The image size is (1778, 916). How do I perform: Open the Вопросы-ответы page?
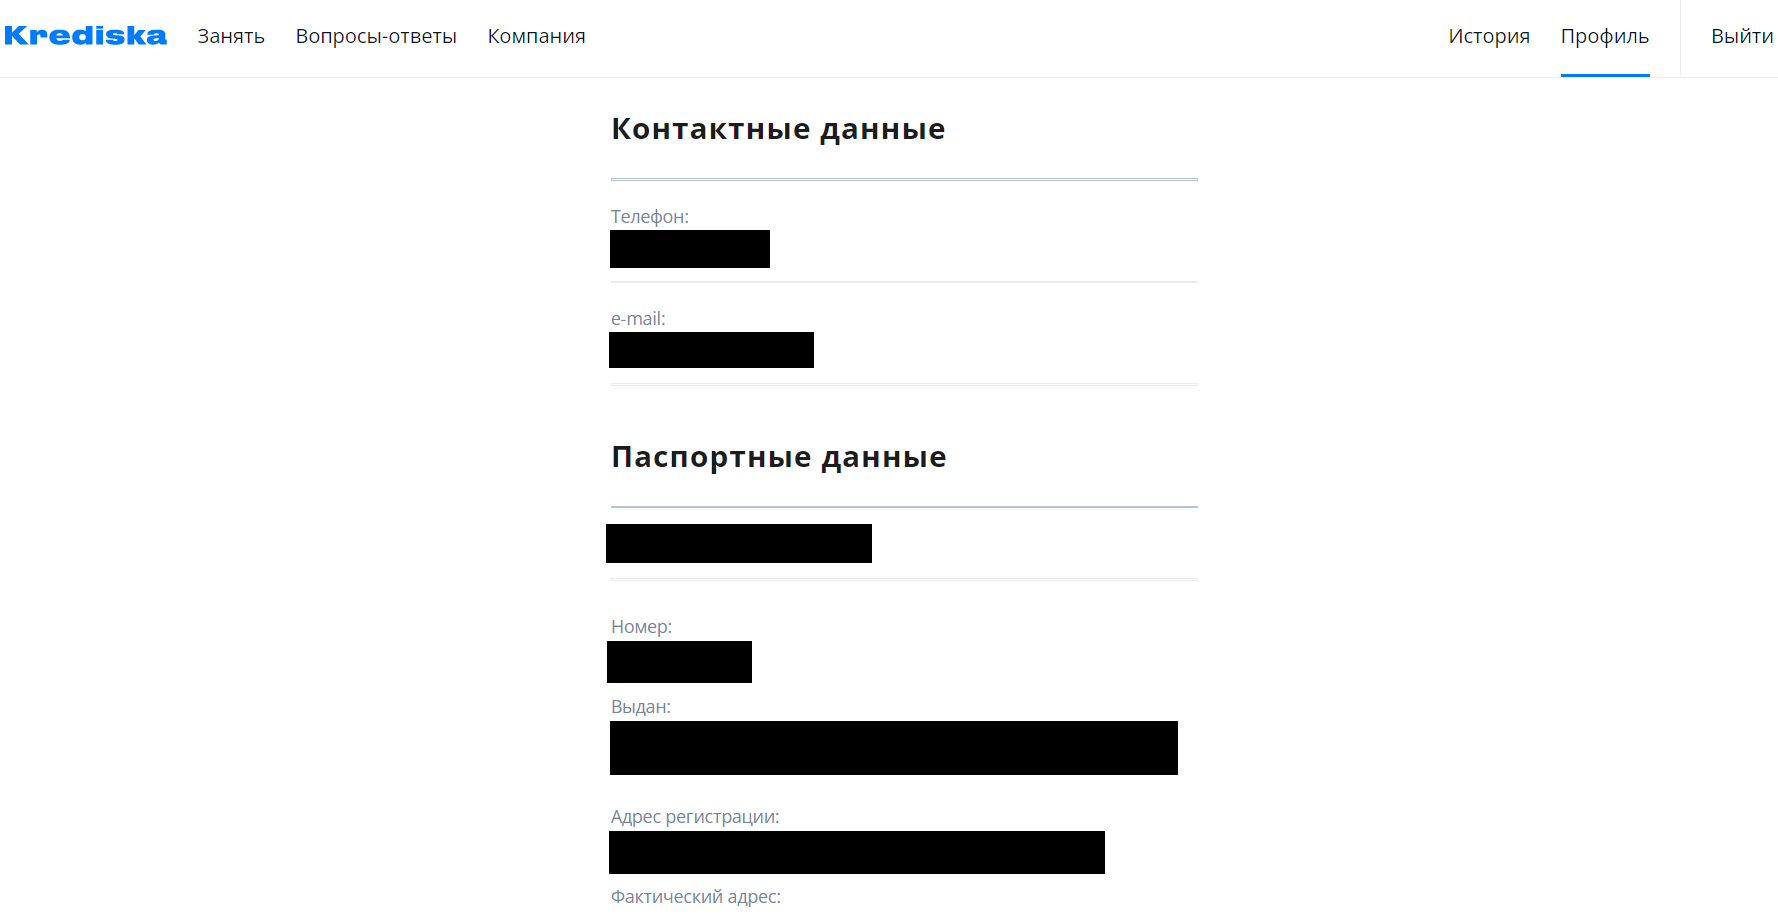pyautogui.click(x=376, y=36)
